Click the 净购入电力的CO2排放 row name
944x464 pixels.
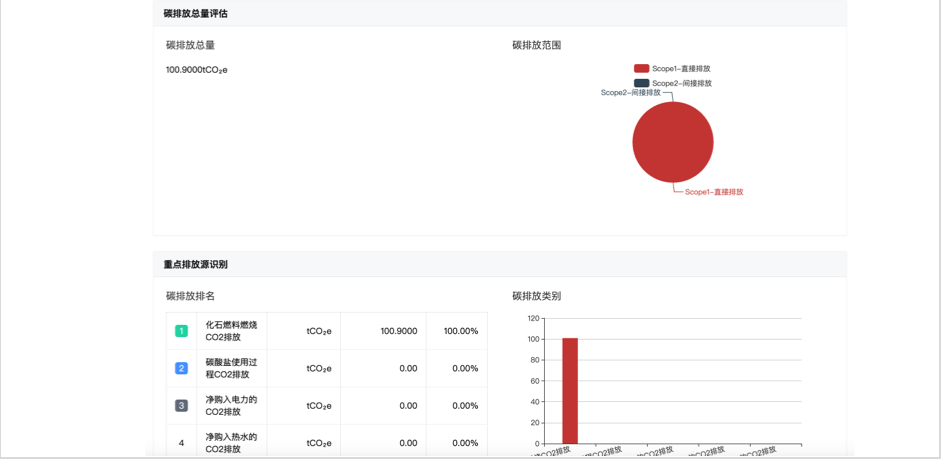(x=231, y=406)
